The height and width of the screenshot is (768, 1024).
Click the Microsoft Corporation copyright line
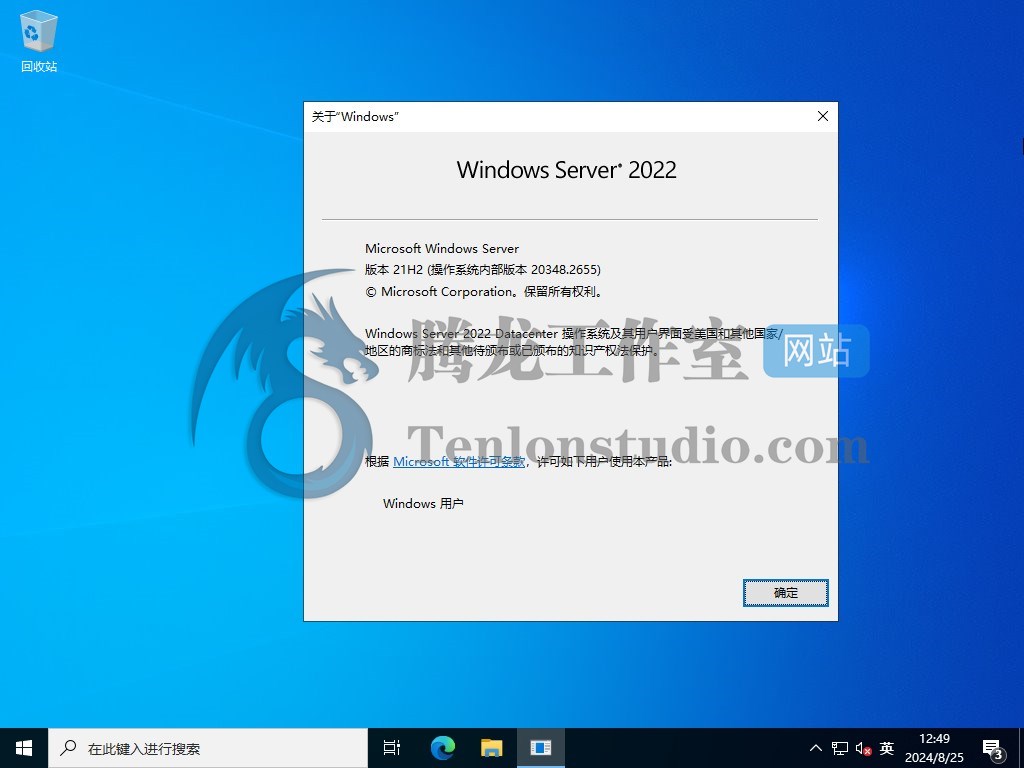point(483,292)
